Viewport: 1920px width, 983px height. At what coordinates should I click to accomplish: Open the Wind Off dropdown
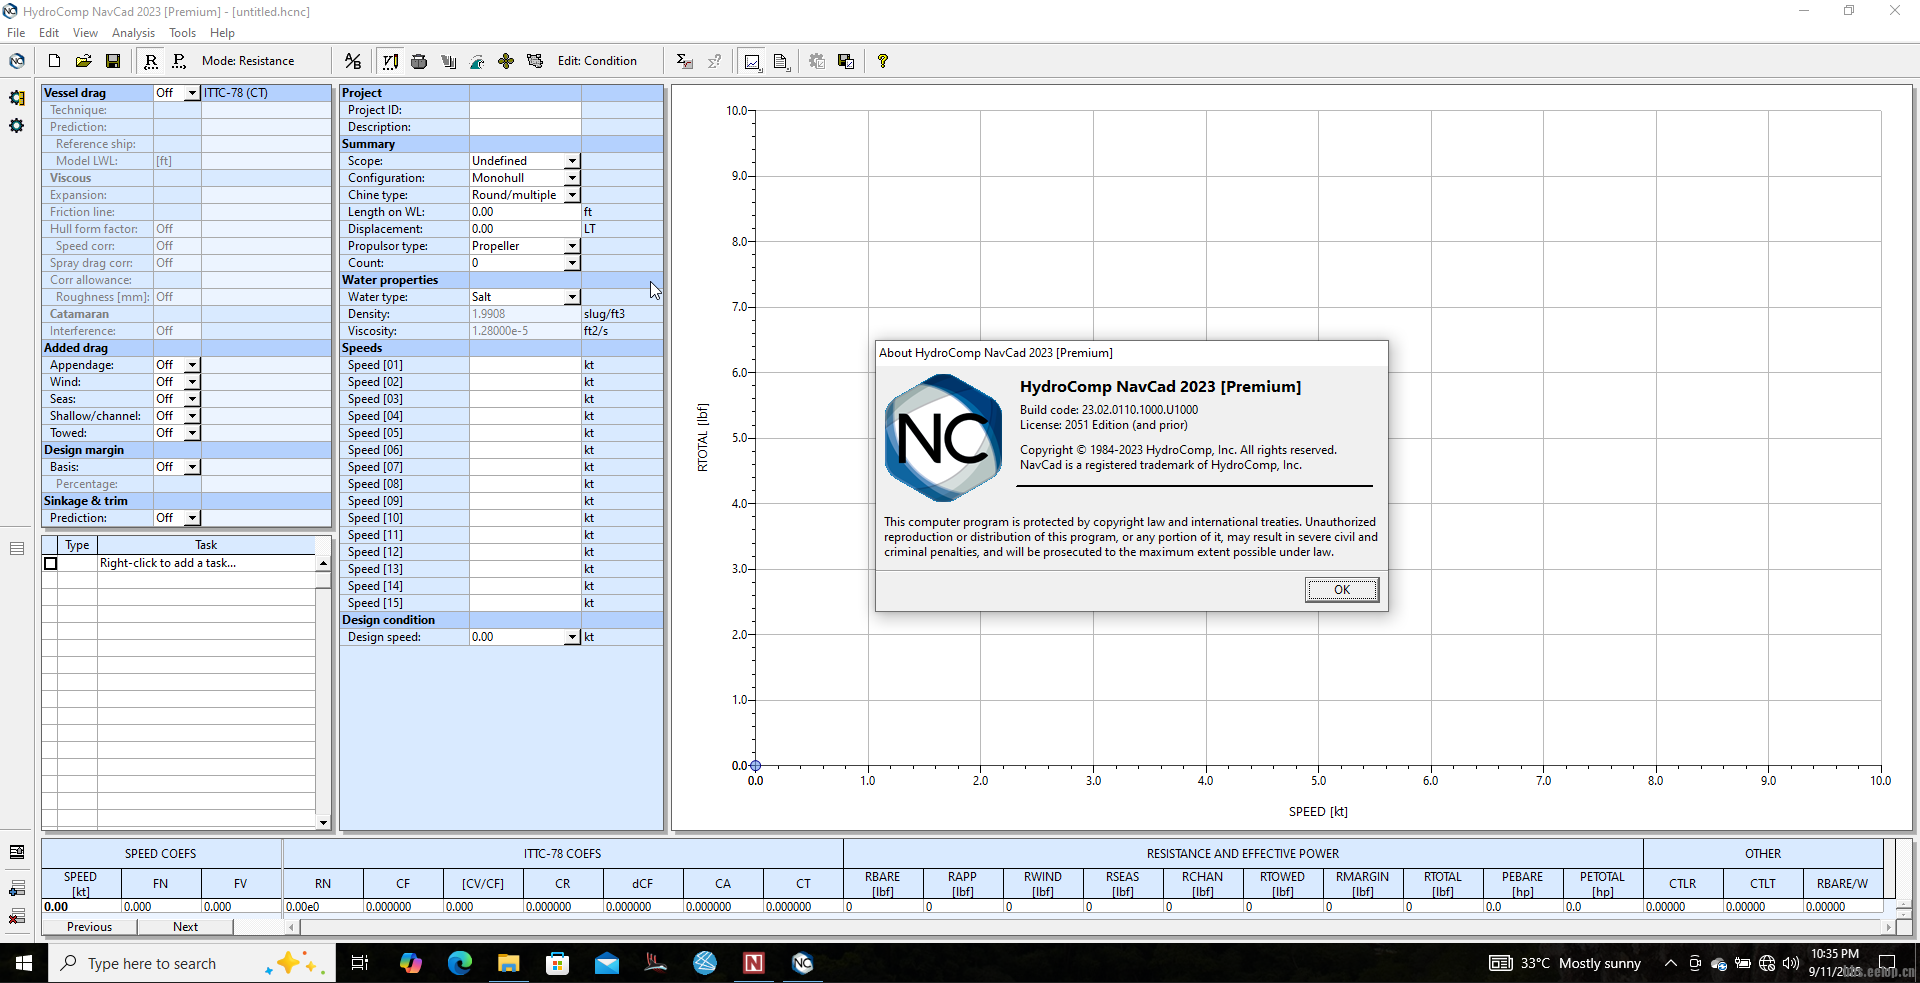coord(192,382)
